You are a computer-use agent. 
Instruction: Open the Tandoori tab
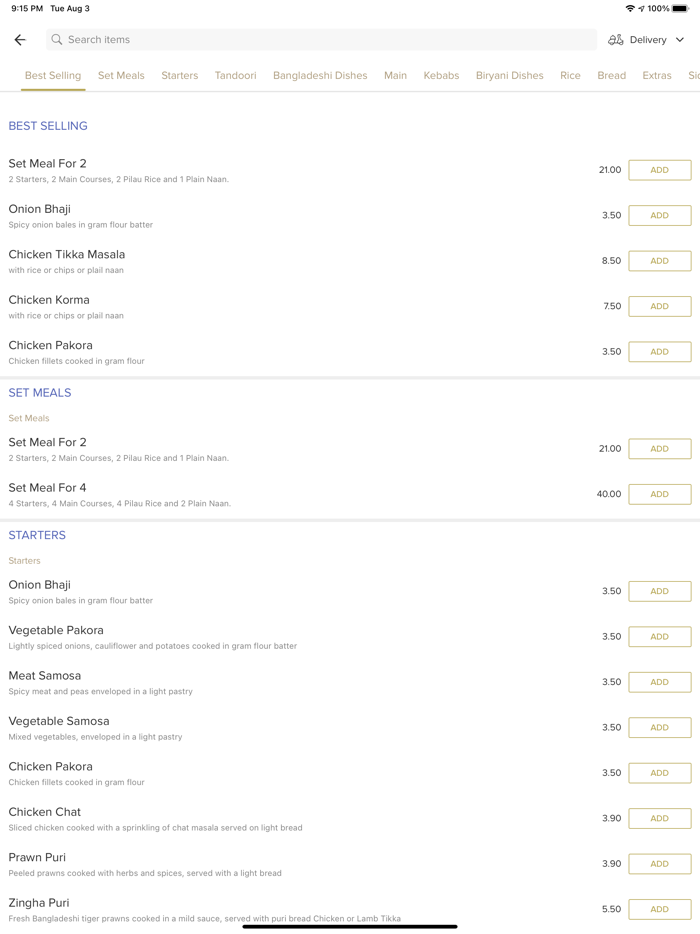(x=235, y=76)
